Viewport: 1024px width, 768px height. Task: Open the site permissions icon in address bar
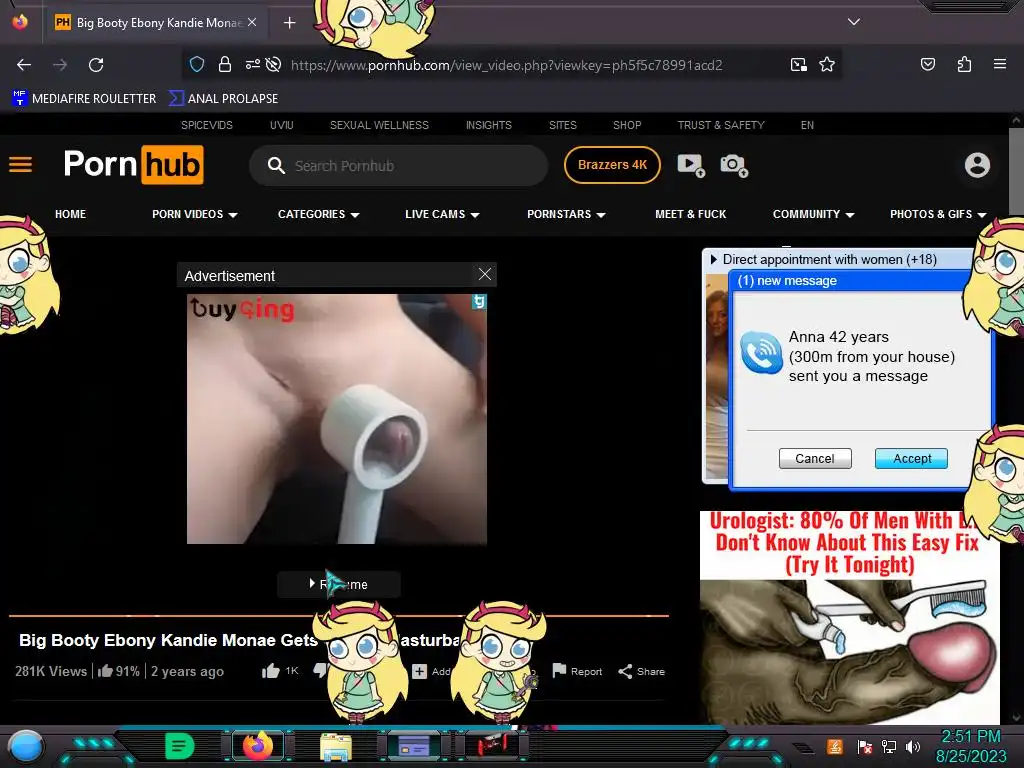pyautogui.click(x=252, y=65)
